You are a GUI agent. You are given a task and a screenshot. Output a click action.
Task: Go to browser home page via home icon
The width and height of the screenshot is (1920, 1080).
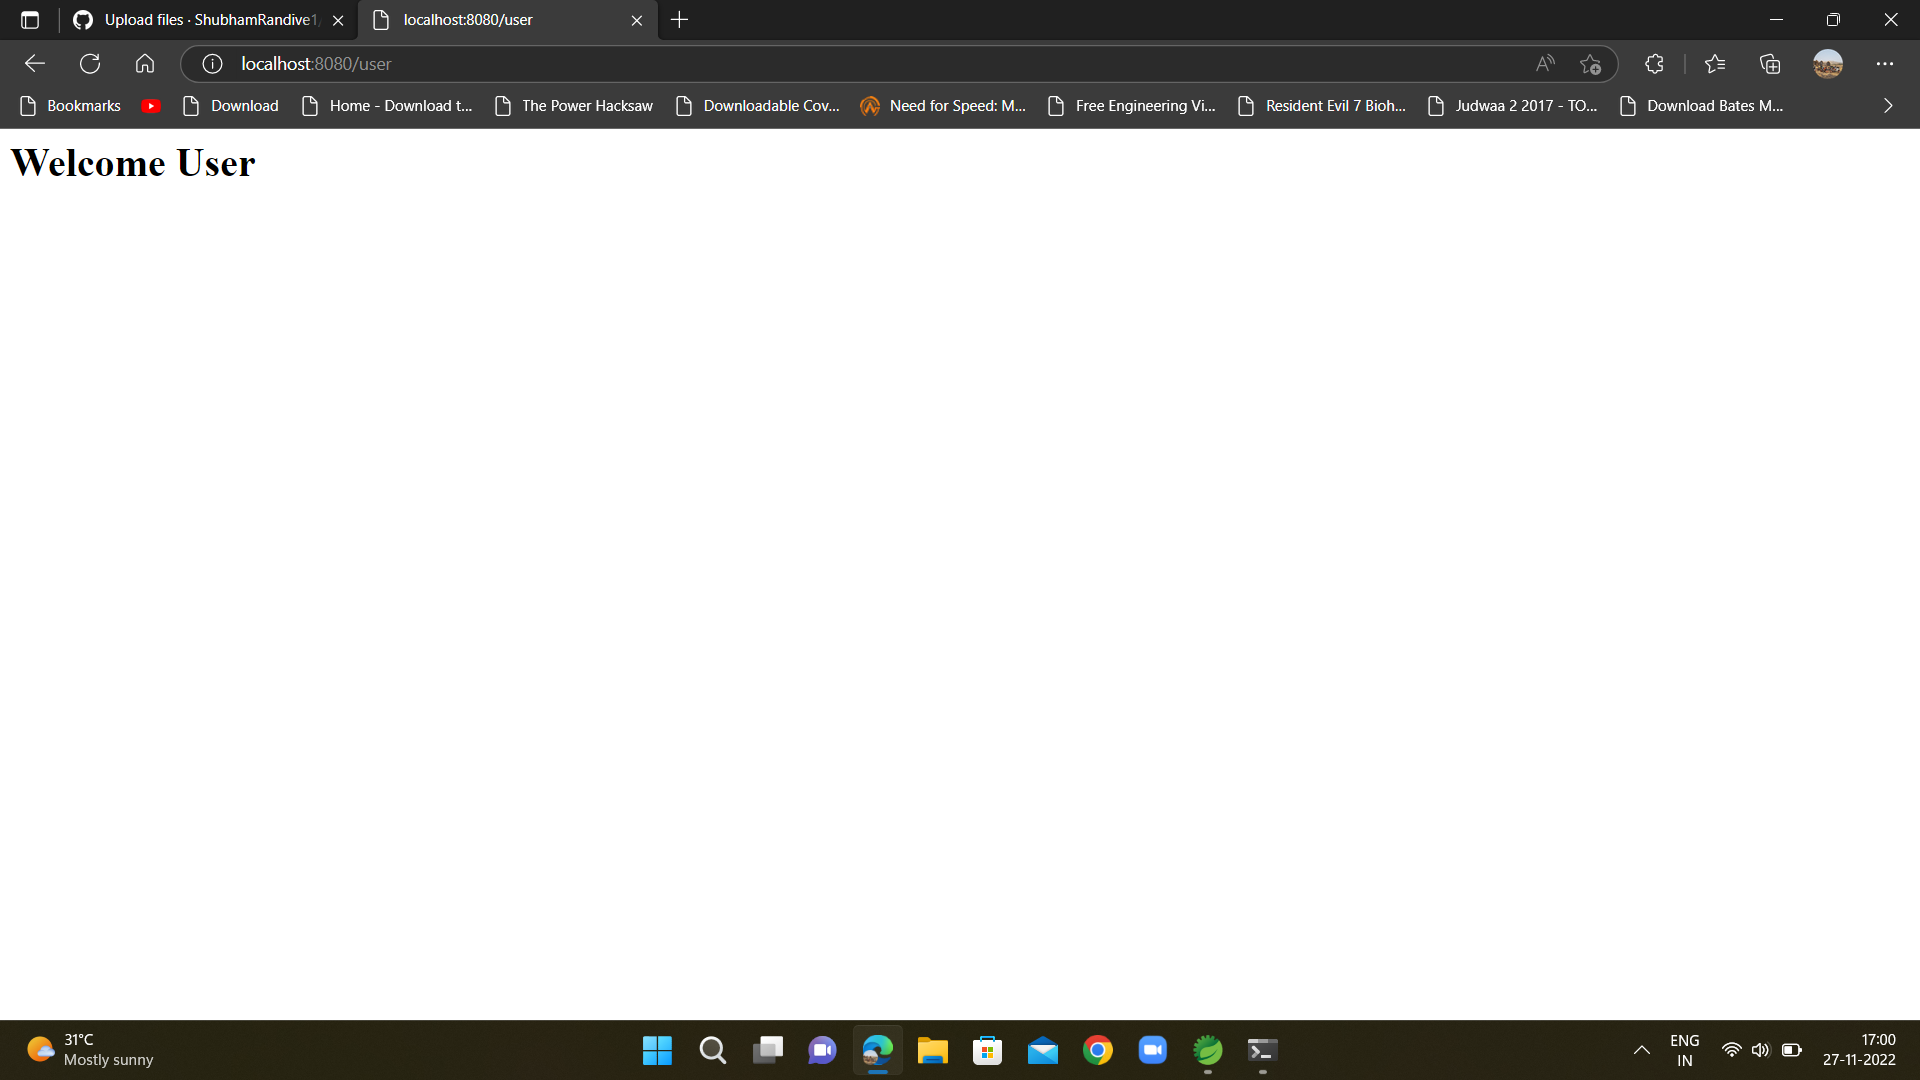click(144, 63)
